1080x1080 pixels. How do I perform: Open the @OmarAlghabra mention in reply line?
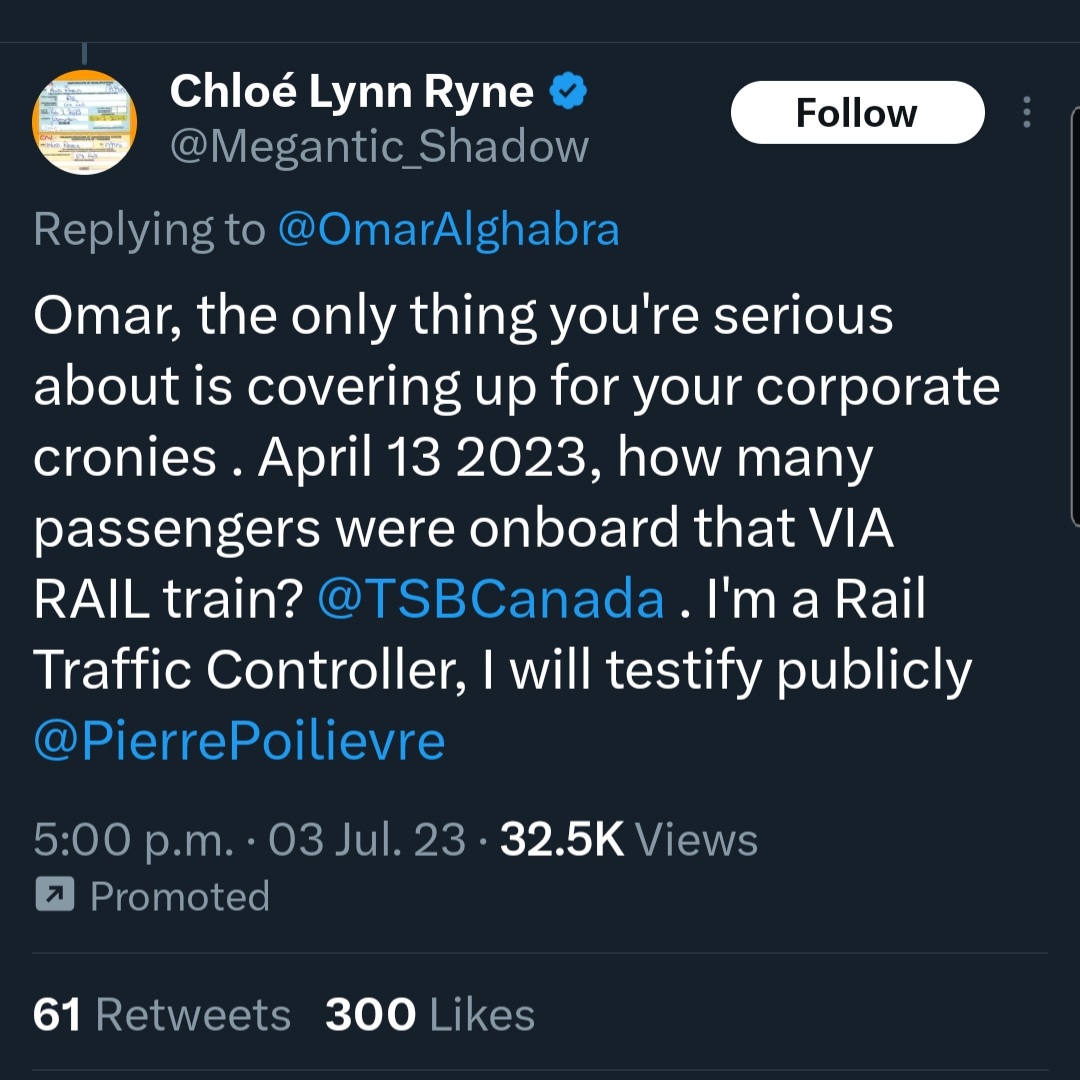[448, 229]
